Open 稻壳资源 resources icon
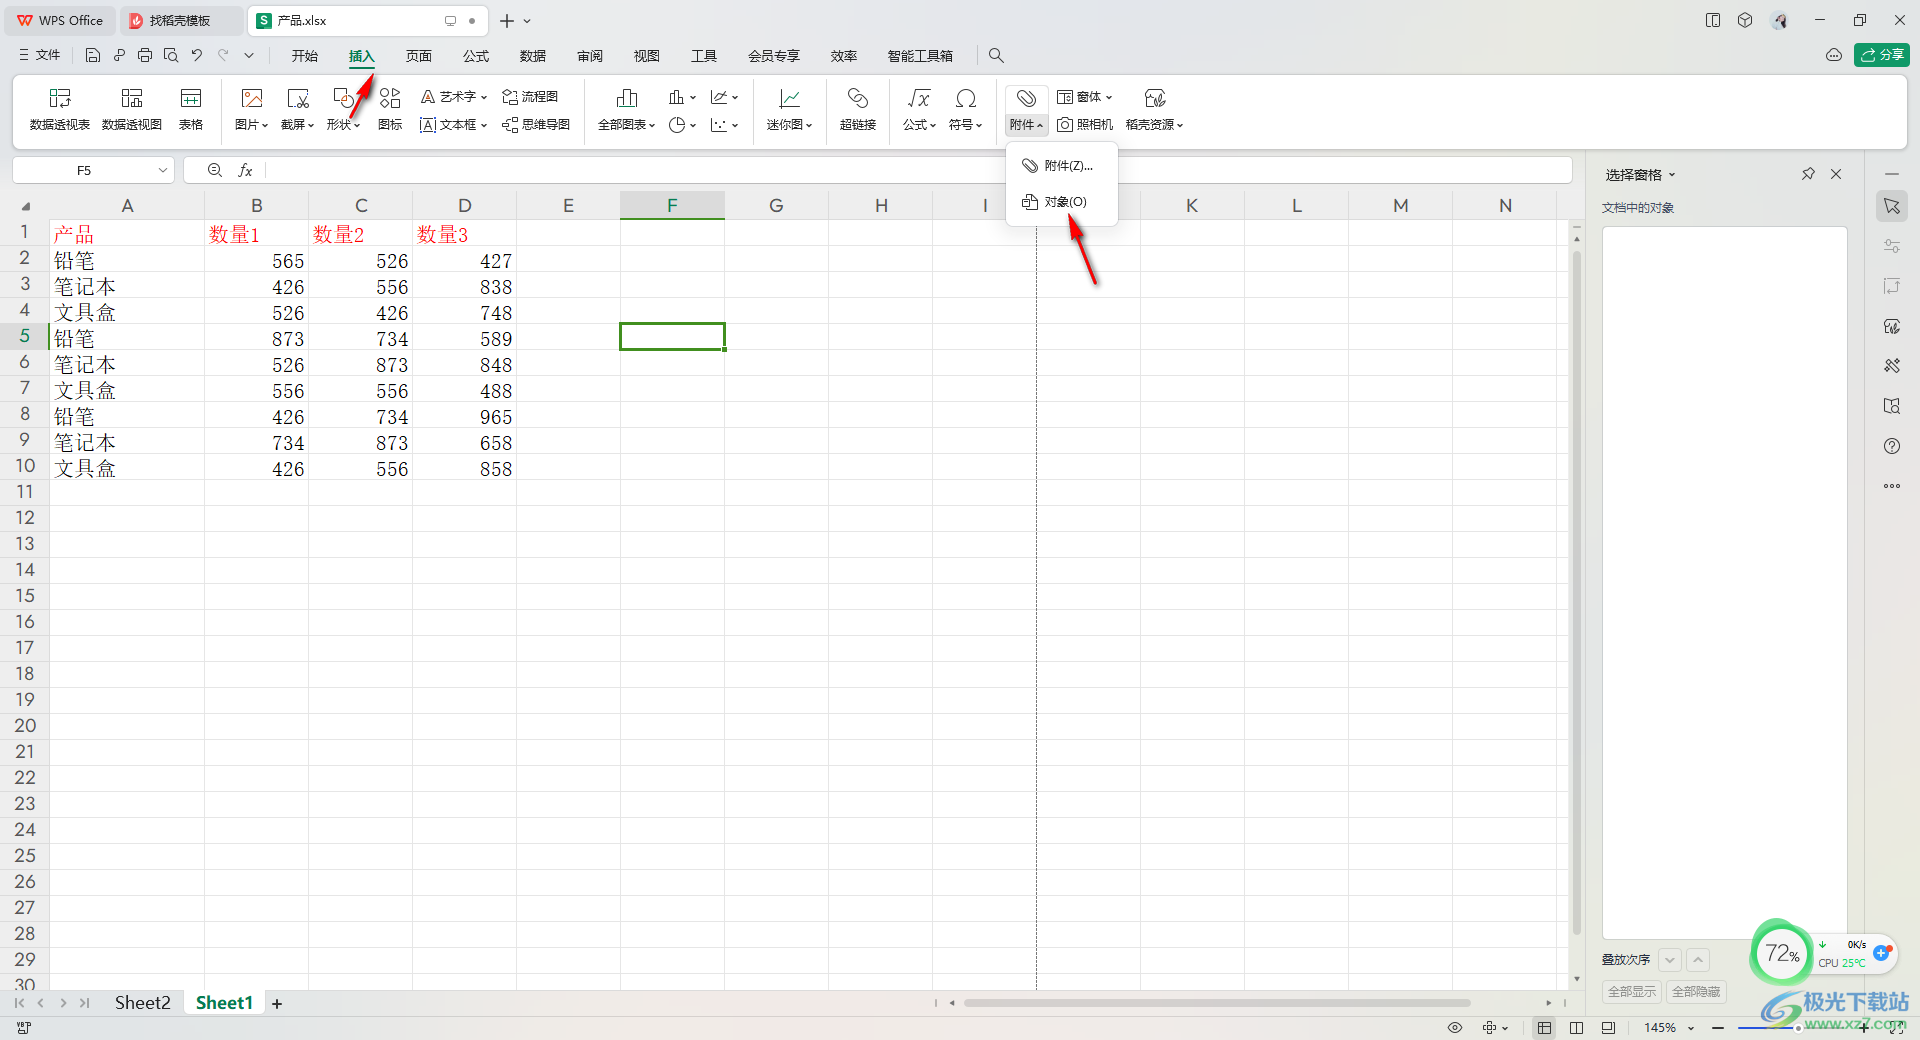Viewport: 1920px width, 1040px height. [1155, 109]
